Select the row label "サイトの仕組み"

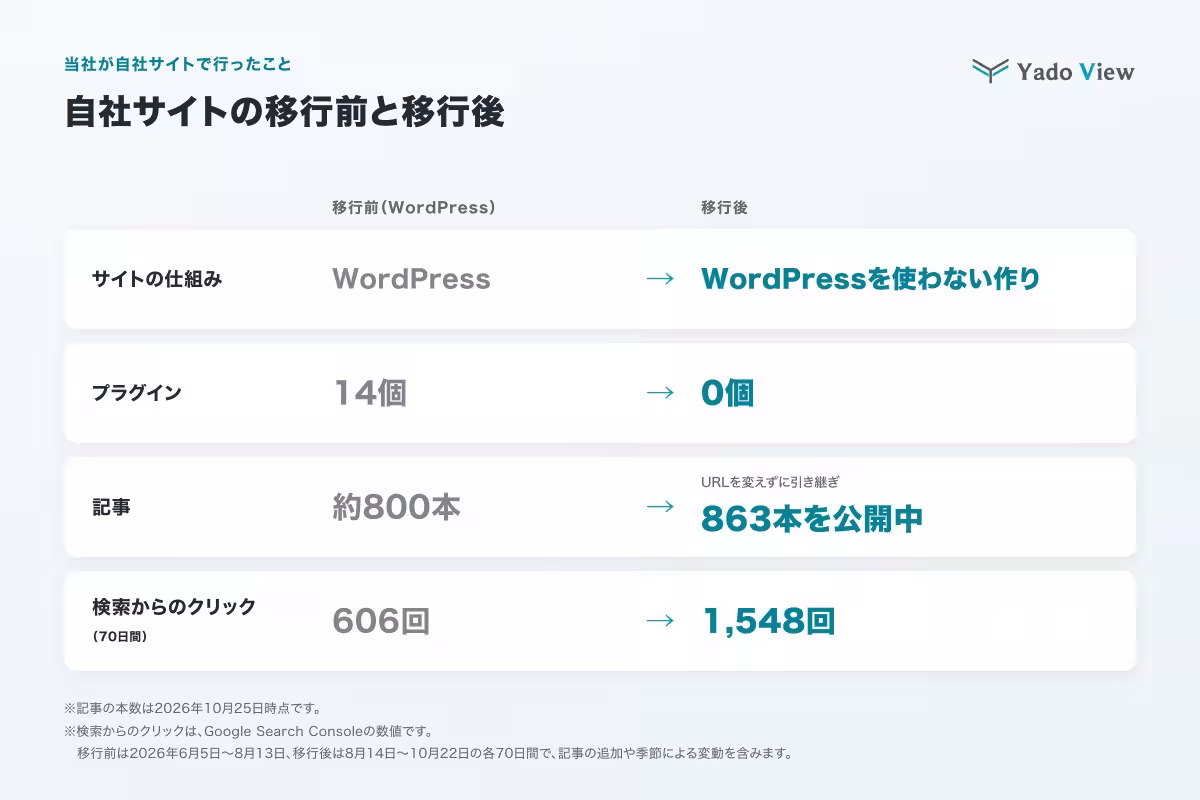click(157, 279)
